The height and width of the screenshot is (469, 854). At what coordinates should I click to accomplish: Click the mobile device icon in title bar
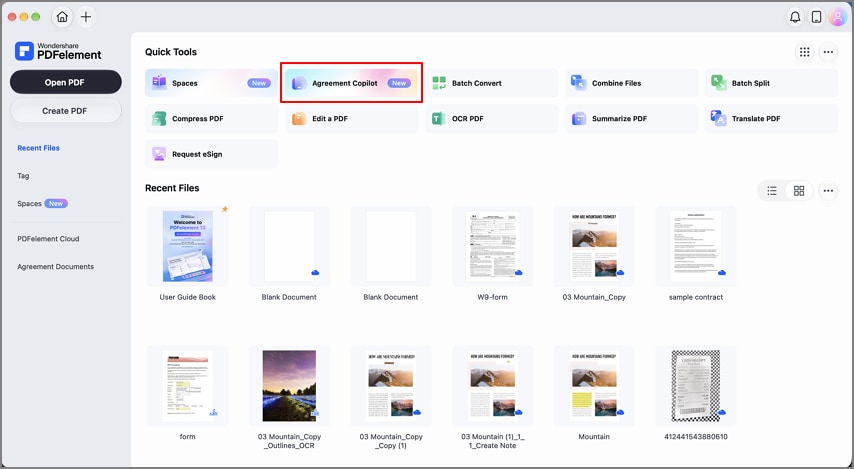pos(816,17)
